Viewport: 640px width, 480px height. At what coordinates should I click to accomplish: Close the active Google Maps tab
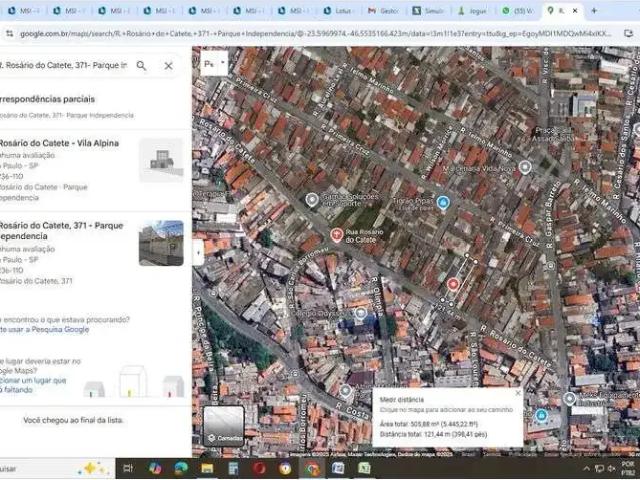click(575, 11)
